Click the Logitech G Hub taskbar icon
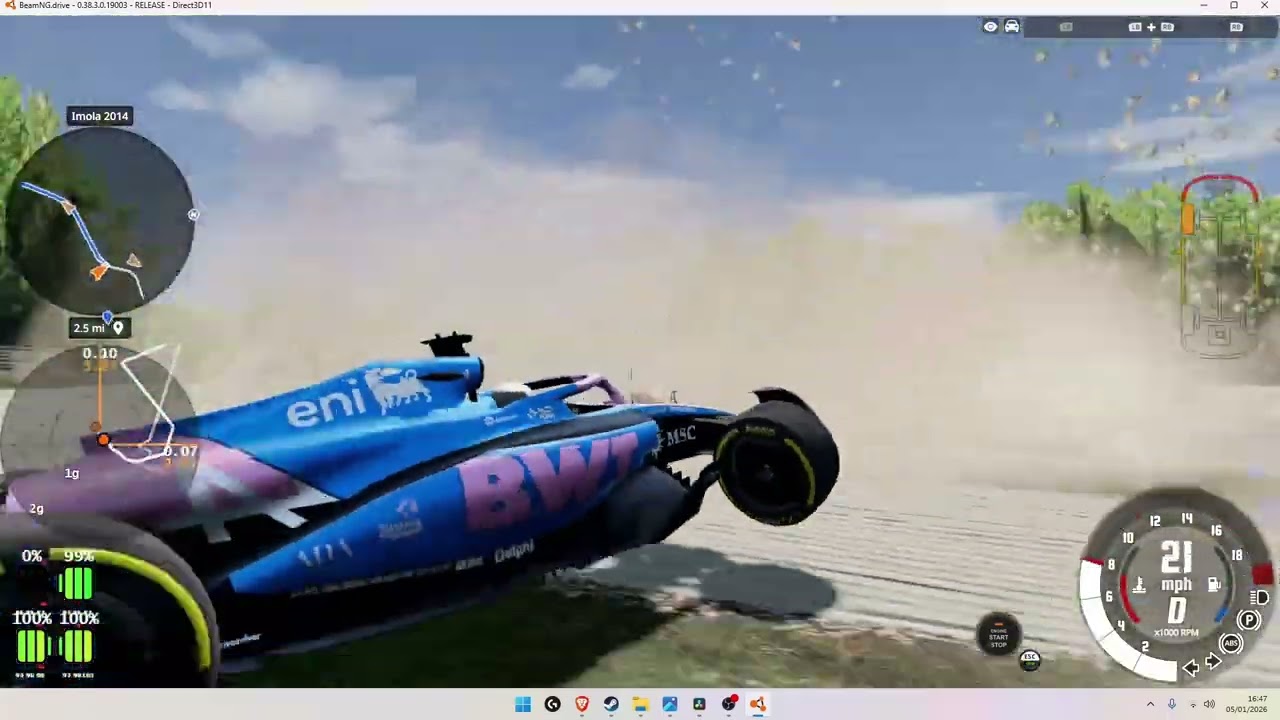The height and width of the screenshot is (720, 1280). (552, 704)
